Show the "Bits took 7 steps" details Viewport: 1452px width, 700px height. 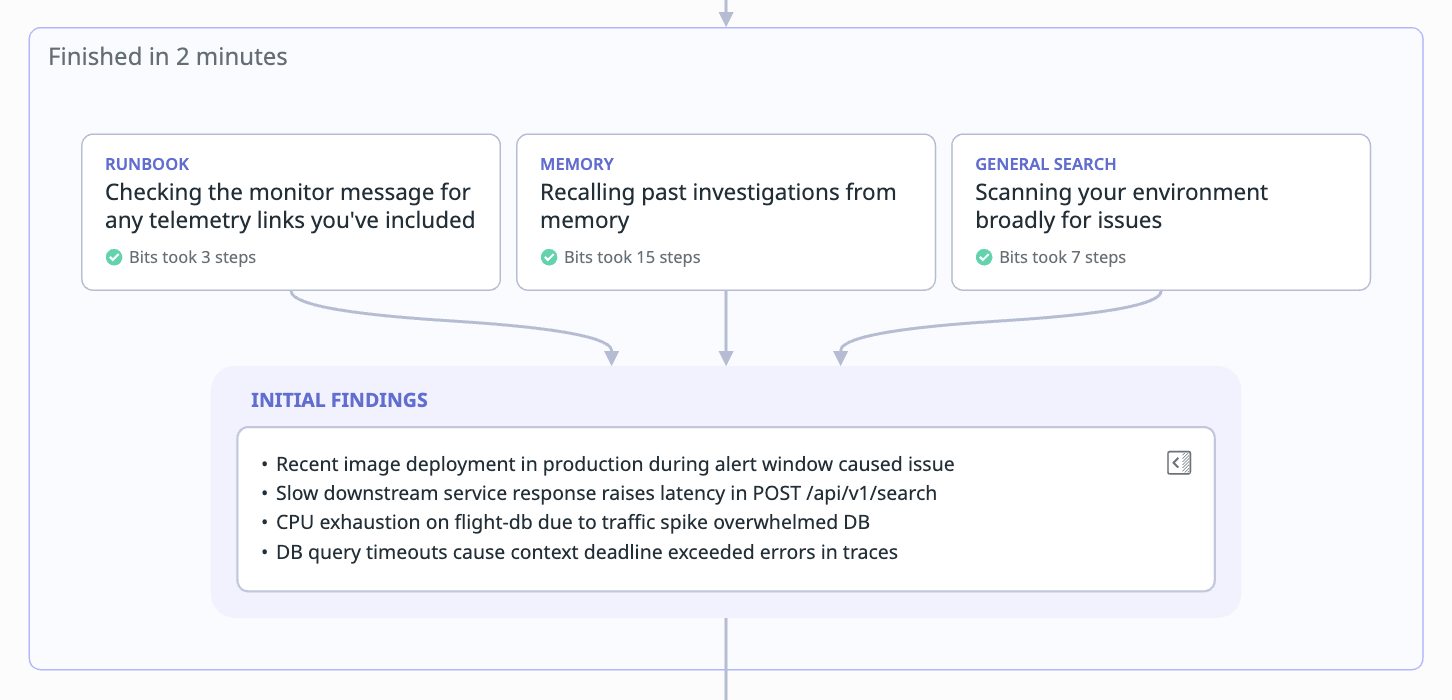click(x=1062, y=258)
